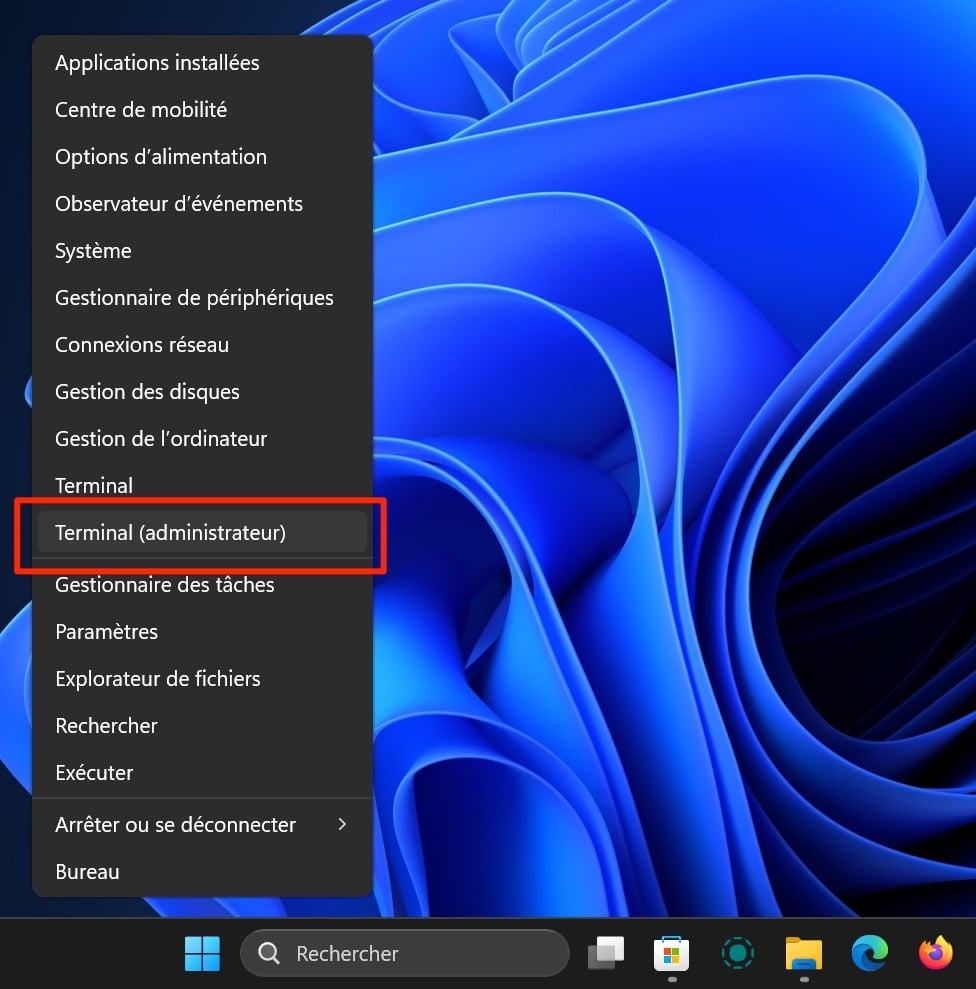Click the Rechercher taskbar search field

point(404,953)
